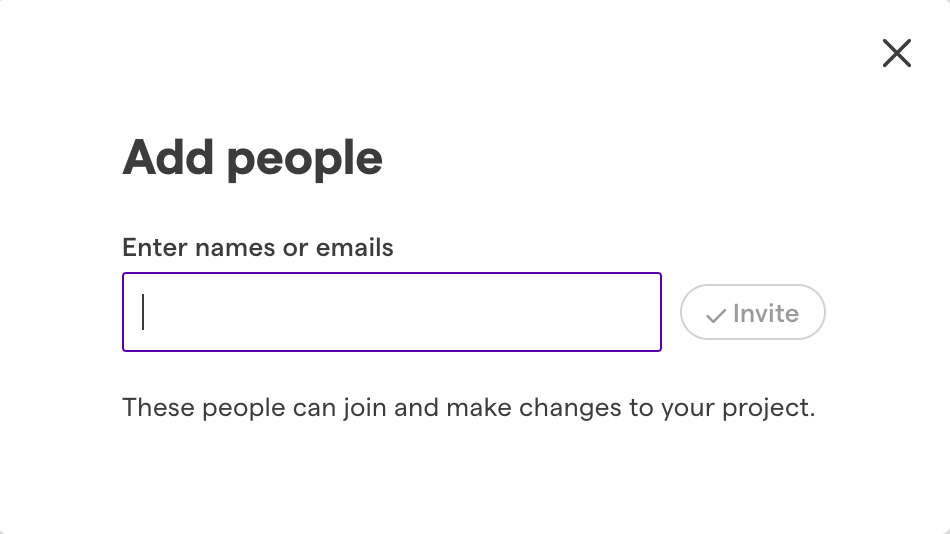Select the X icon at top right

pos(897,53)
